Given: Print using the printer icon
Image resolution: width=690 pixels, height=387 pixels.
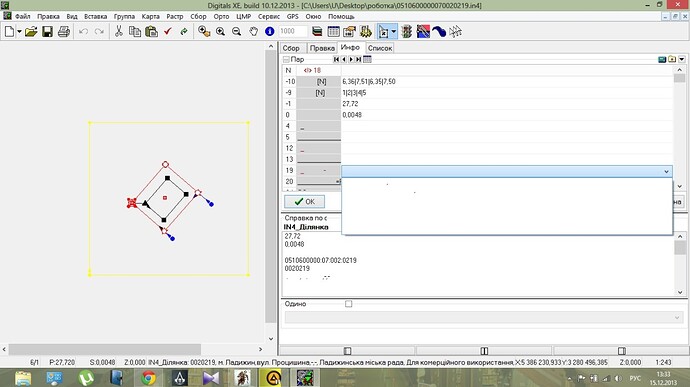Looking at the screenshot, I should point(64,32).
